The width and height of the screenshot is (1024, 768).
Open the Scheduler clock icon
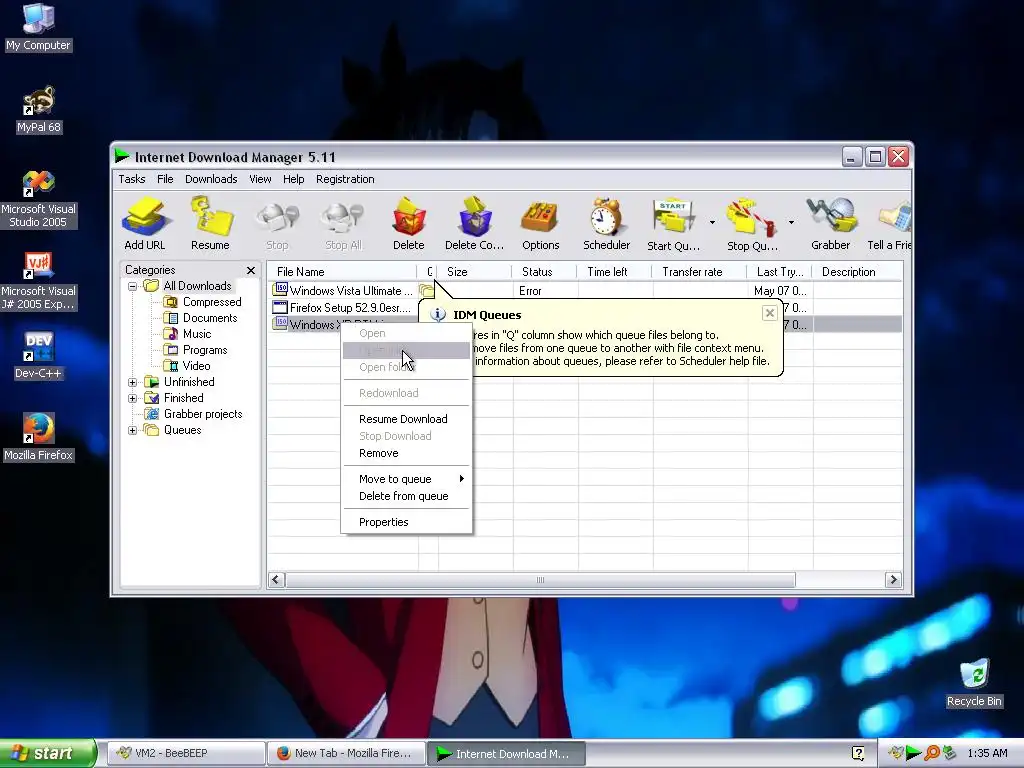pos(606,224)
